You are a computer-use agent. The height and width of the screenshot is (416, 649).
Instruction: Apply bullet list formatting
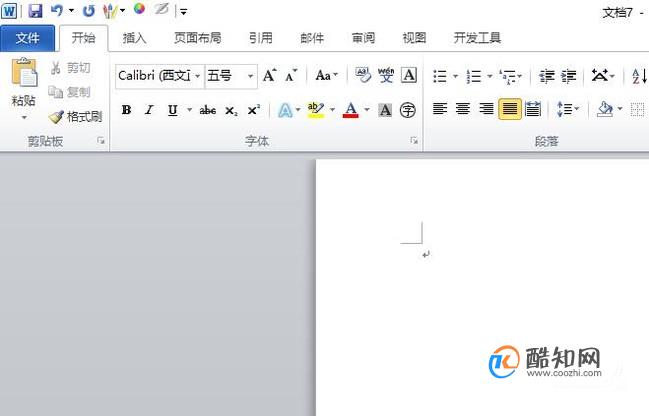440,76
